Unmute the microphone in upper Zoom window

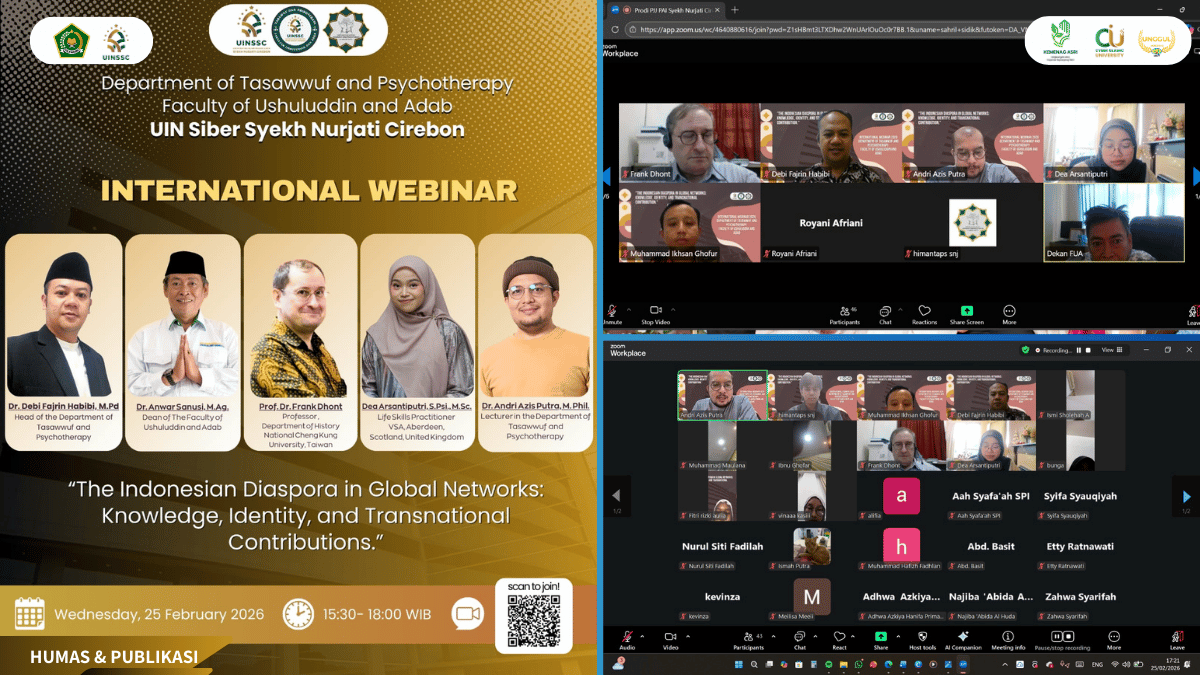coord(612,311)
